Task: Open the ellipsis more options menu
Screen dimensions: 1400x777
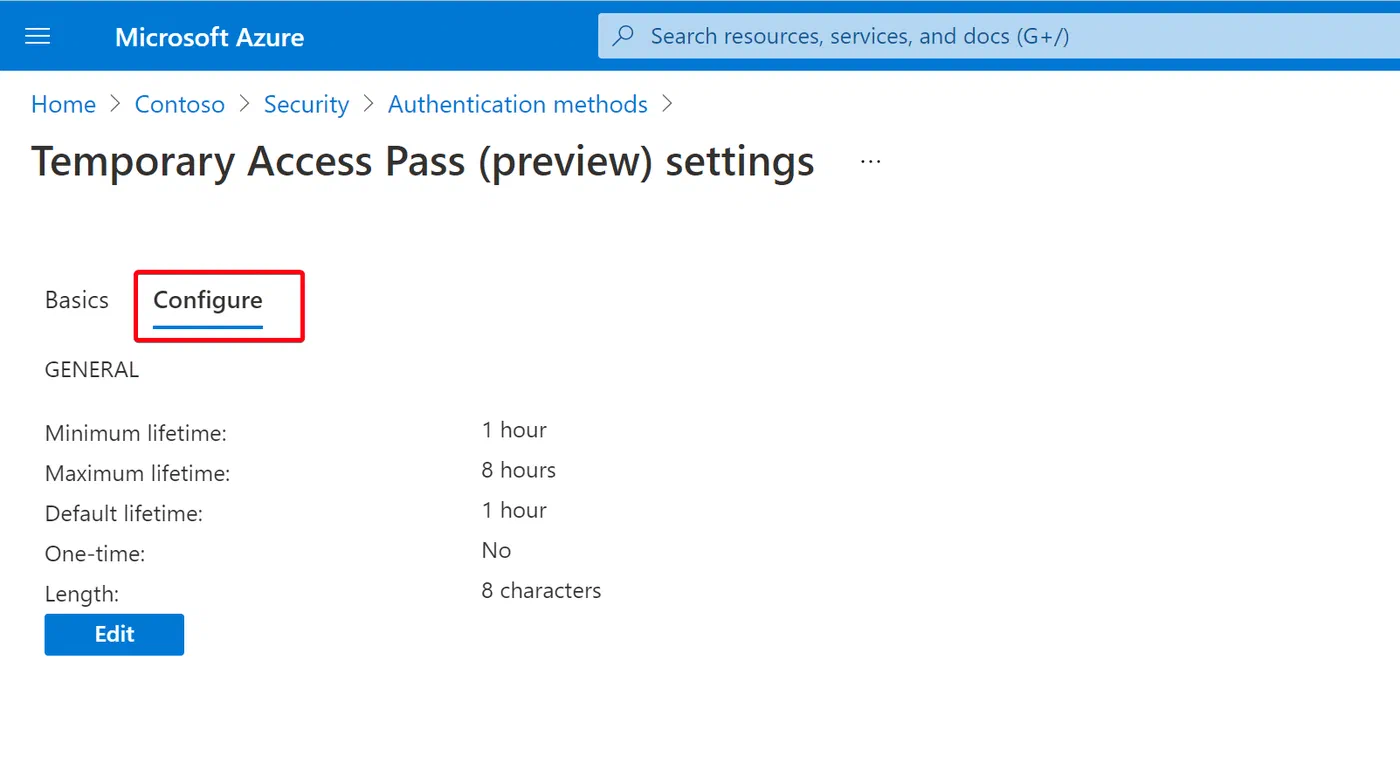Action: [871, 161]
